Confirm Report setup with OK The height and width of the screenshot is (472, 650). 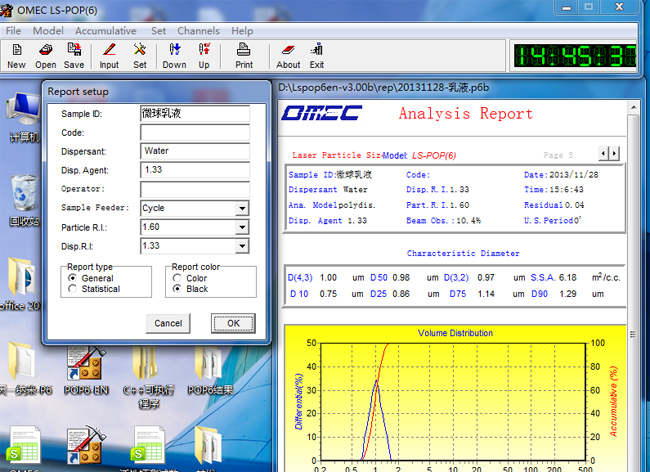click(233, 323)
